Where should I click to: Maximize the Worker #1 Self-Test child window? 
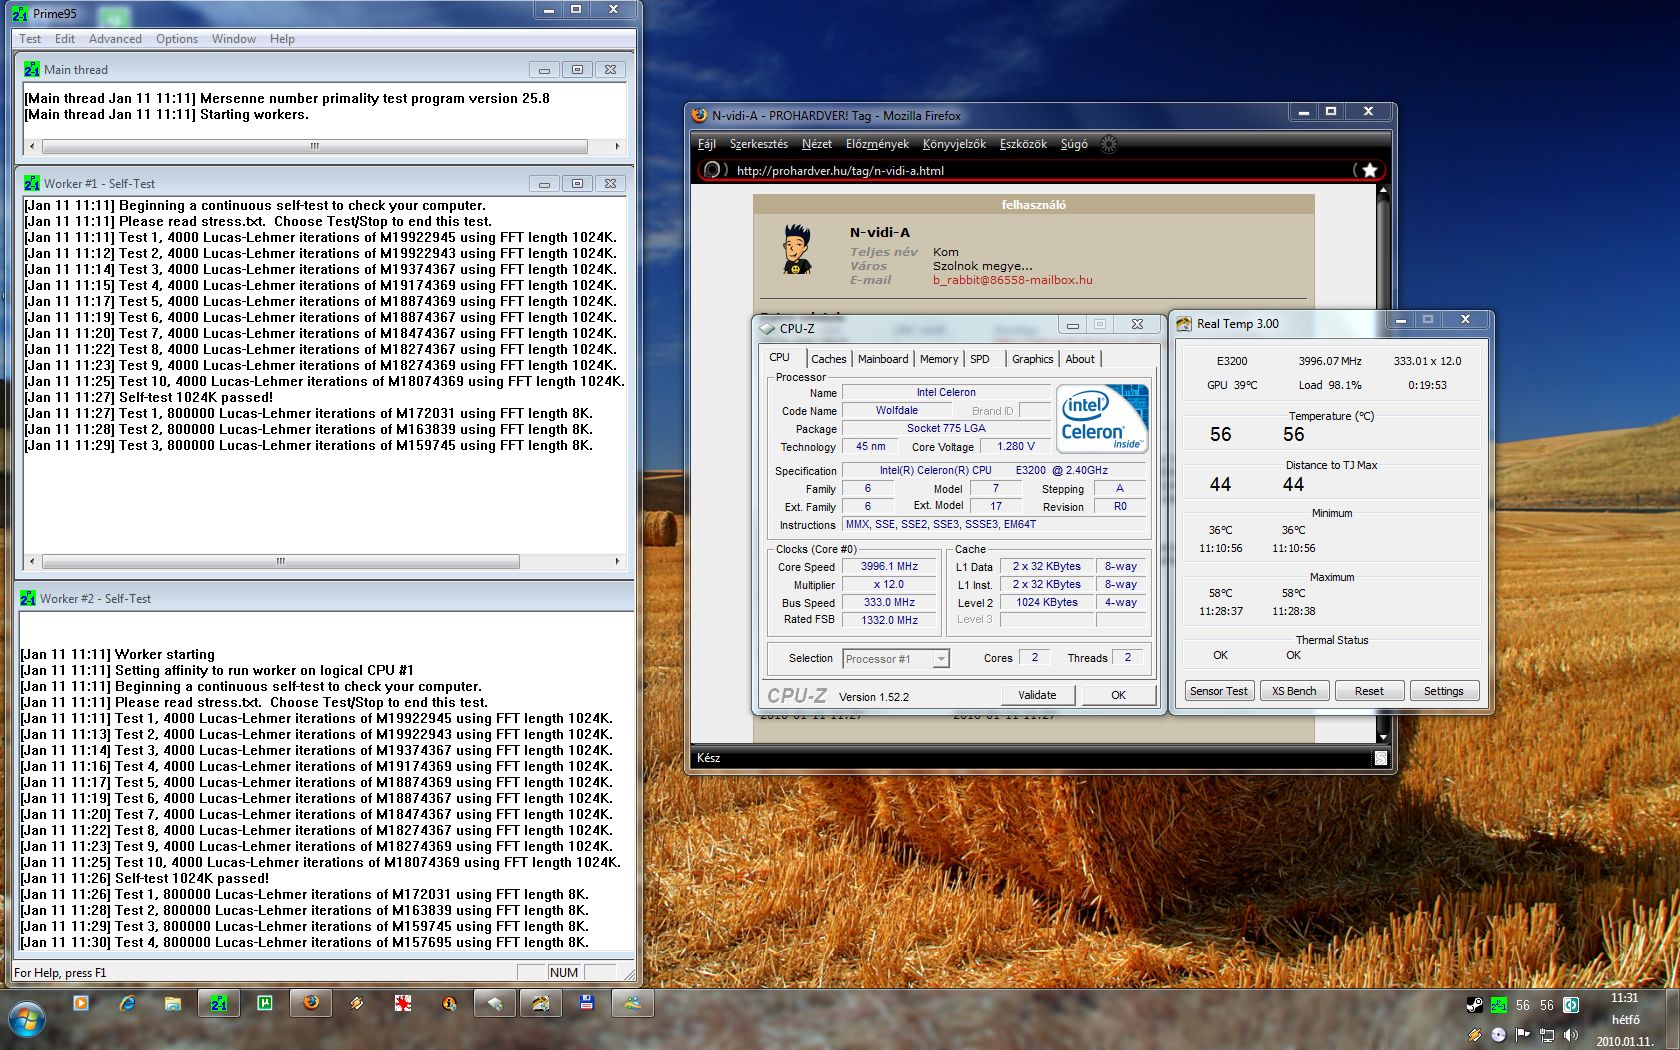point(577,183)
